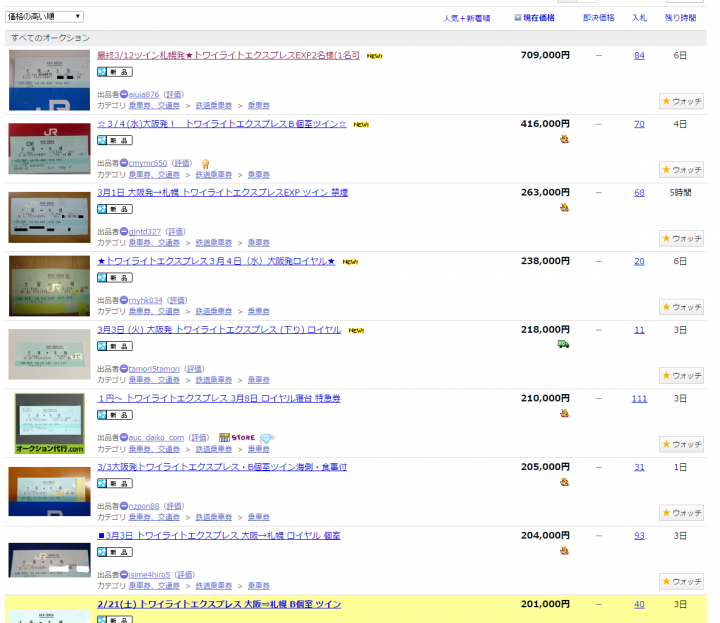
Task: Open bid count 93 link
Action: click(639, 536)
